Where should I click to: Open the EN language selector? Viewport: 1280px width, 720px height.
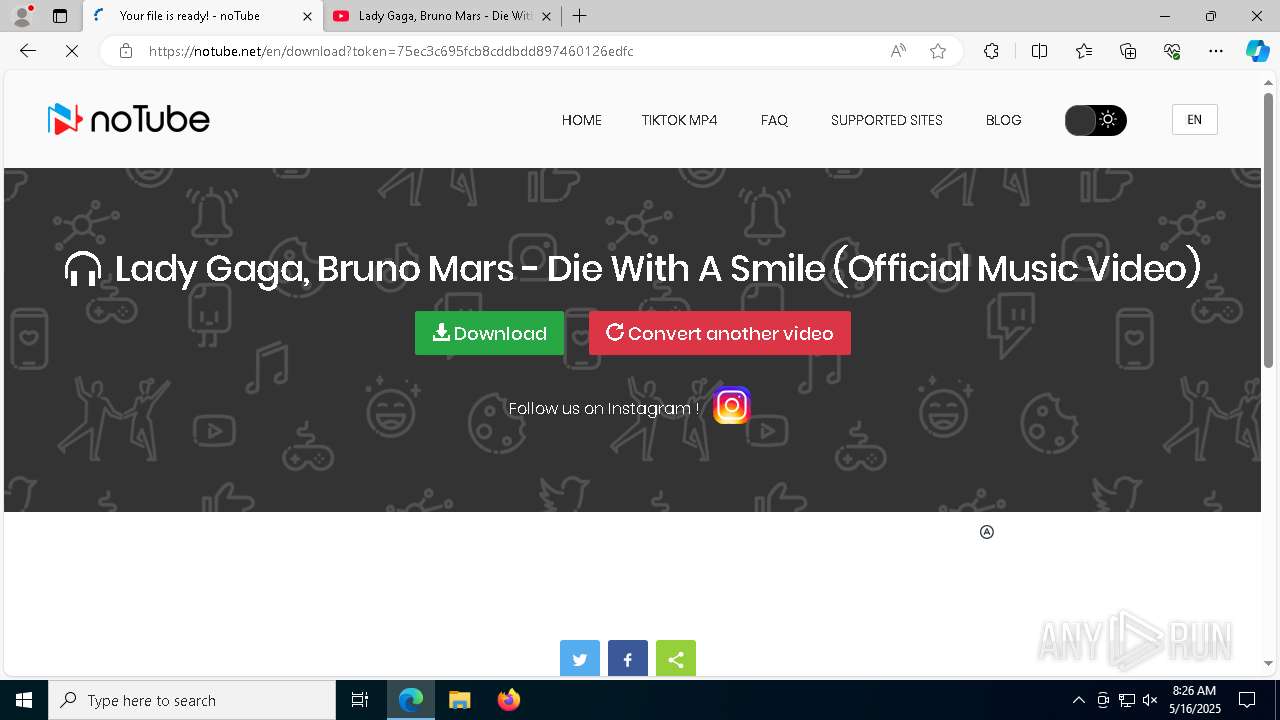click(x=1194, y=120)
